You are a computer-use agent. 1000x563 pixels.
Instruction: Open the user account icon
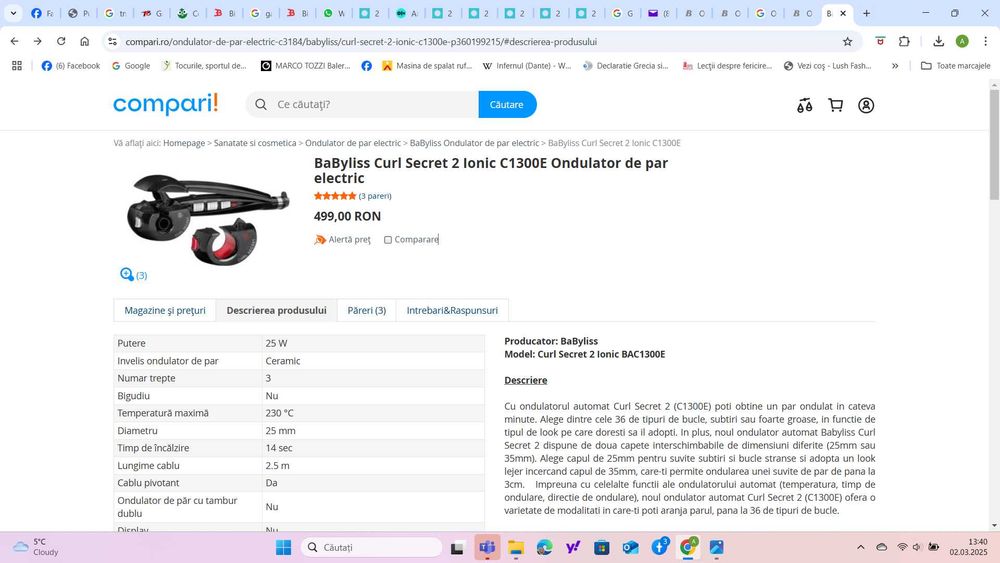click(866, 105)
